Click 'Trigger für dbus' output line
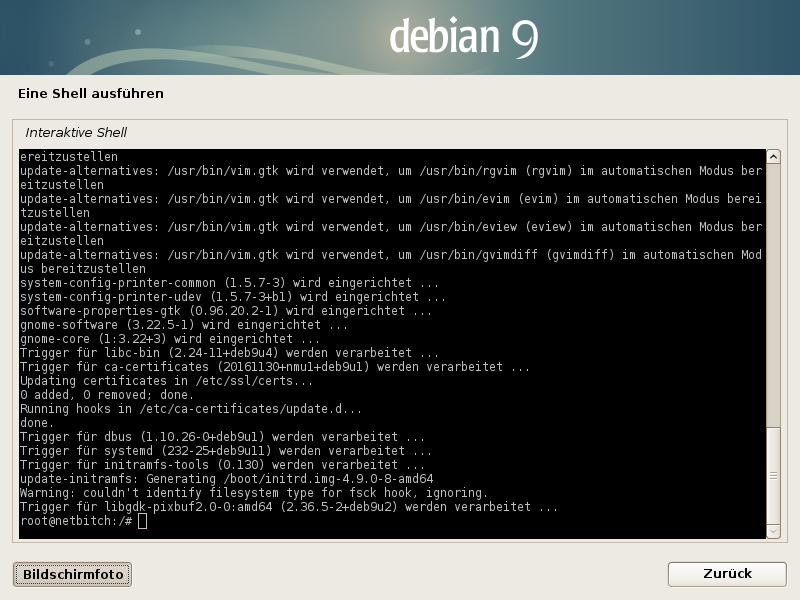800x600 pixels. 222,437
